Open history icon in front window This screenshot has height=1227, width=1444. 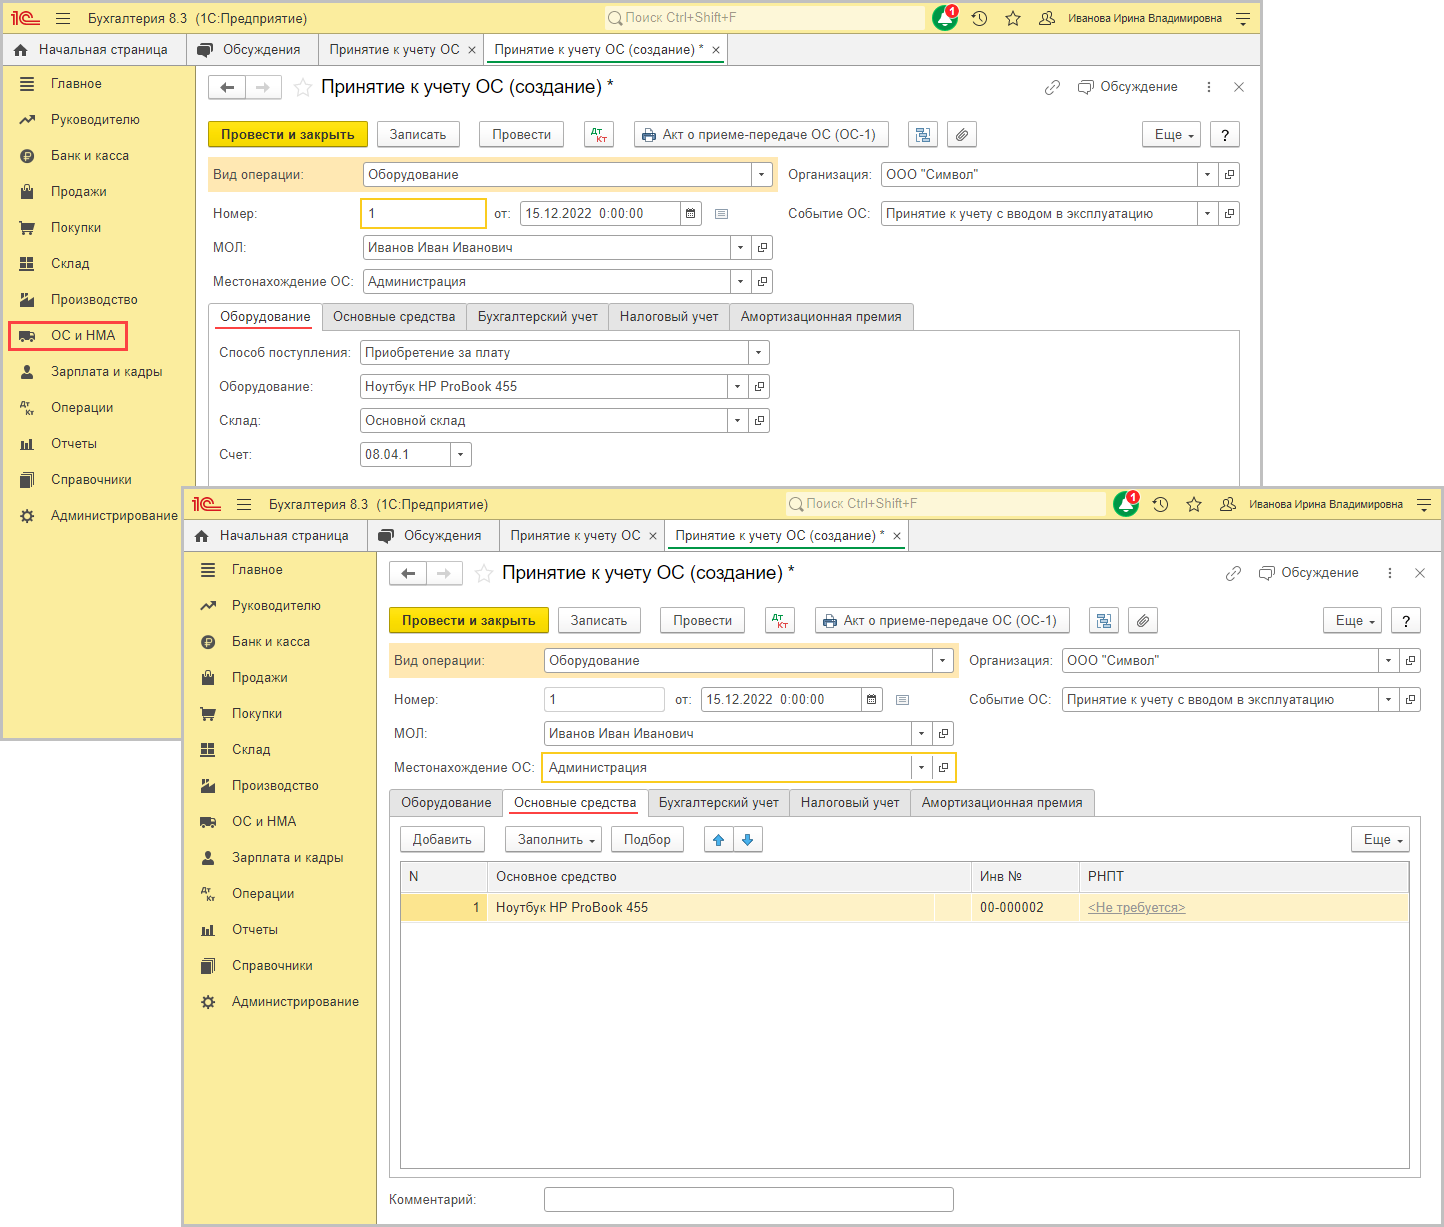pos(1160,504)
